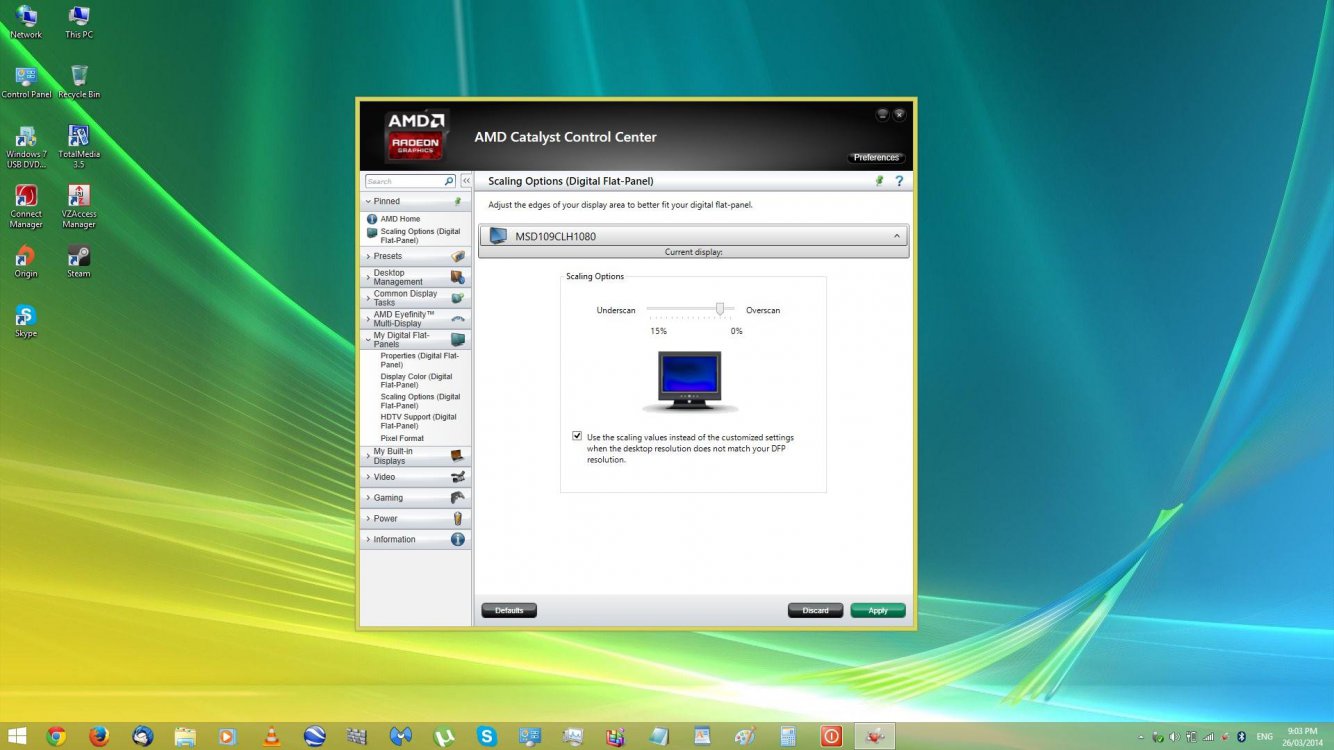Click the AMD Radeon Graphics logo
The image size is (1334, 750).
pyautogui.click(x=416, y=136)
